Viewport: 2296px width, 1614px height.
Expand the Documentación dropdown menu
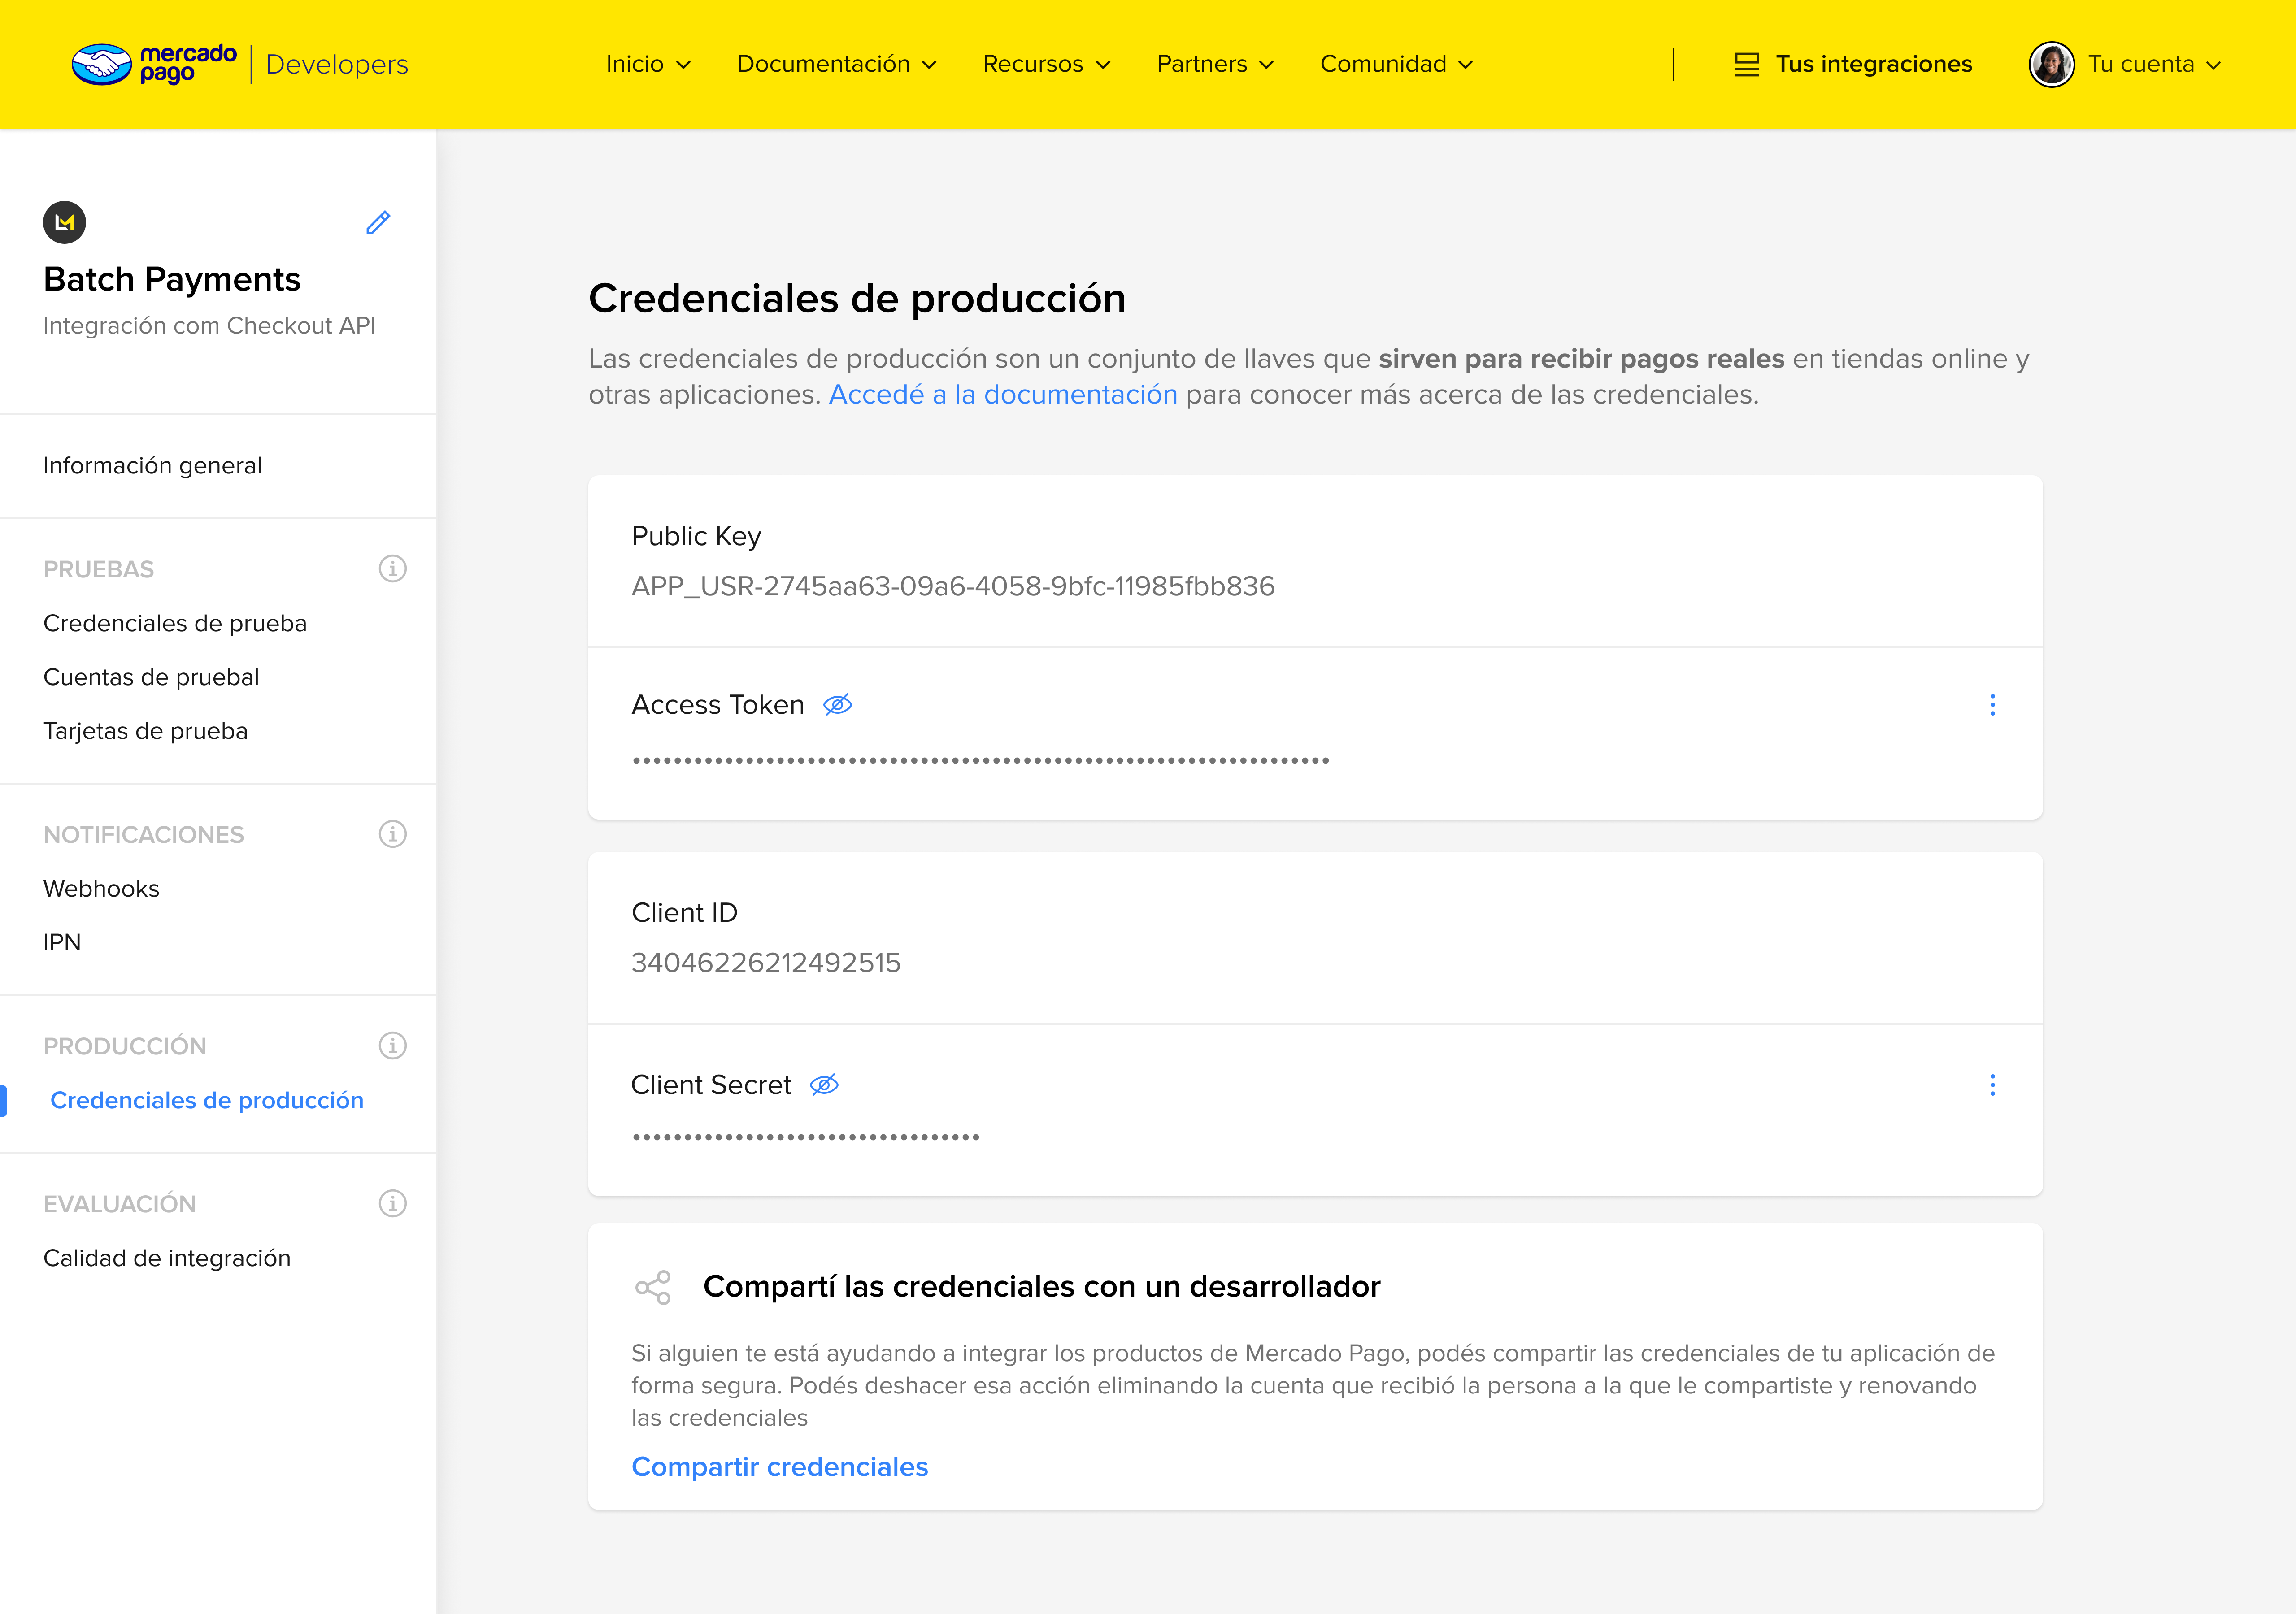pyautogui.click(x=837, y=64)
